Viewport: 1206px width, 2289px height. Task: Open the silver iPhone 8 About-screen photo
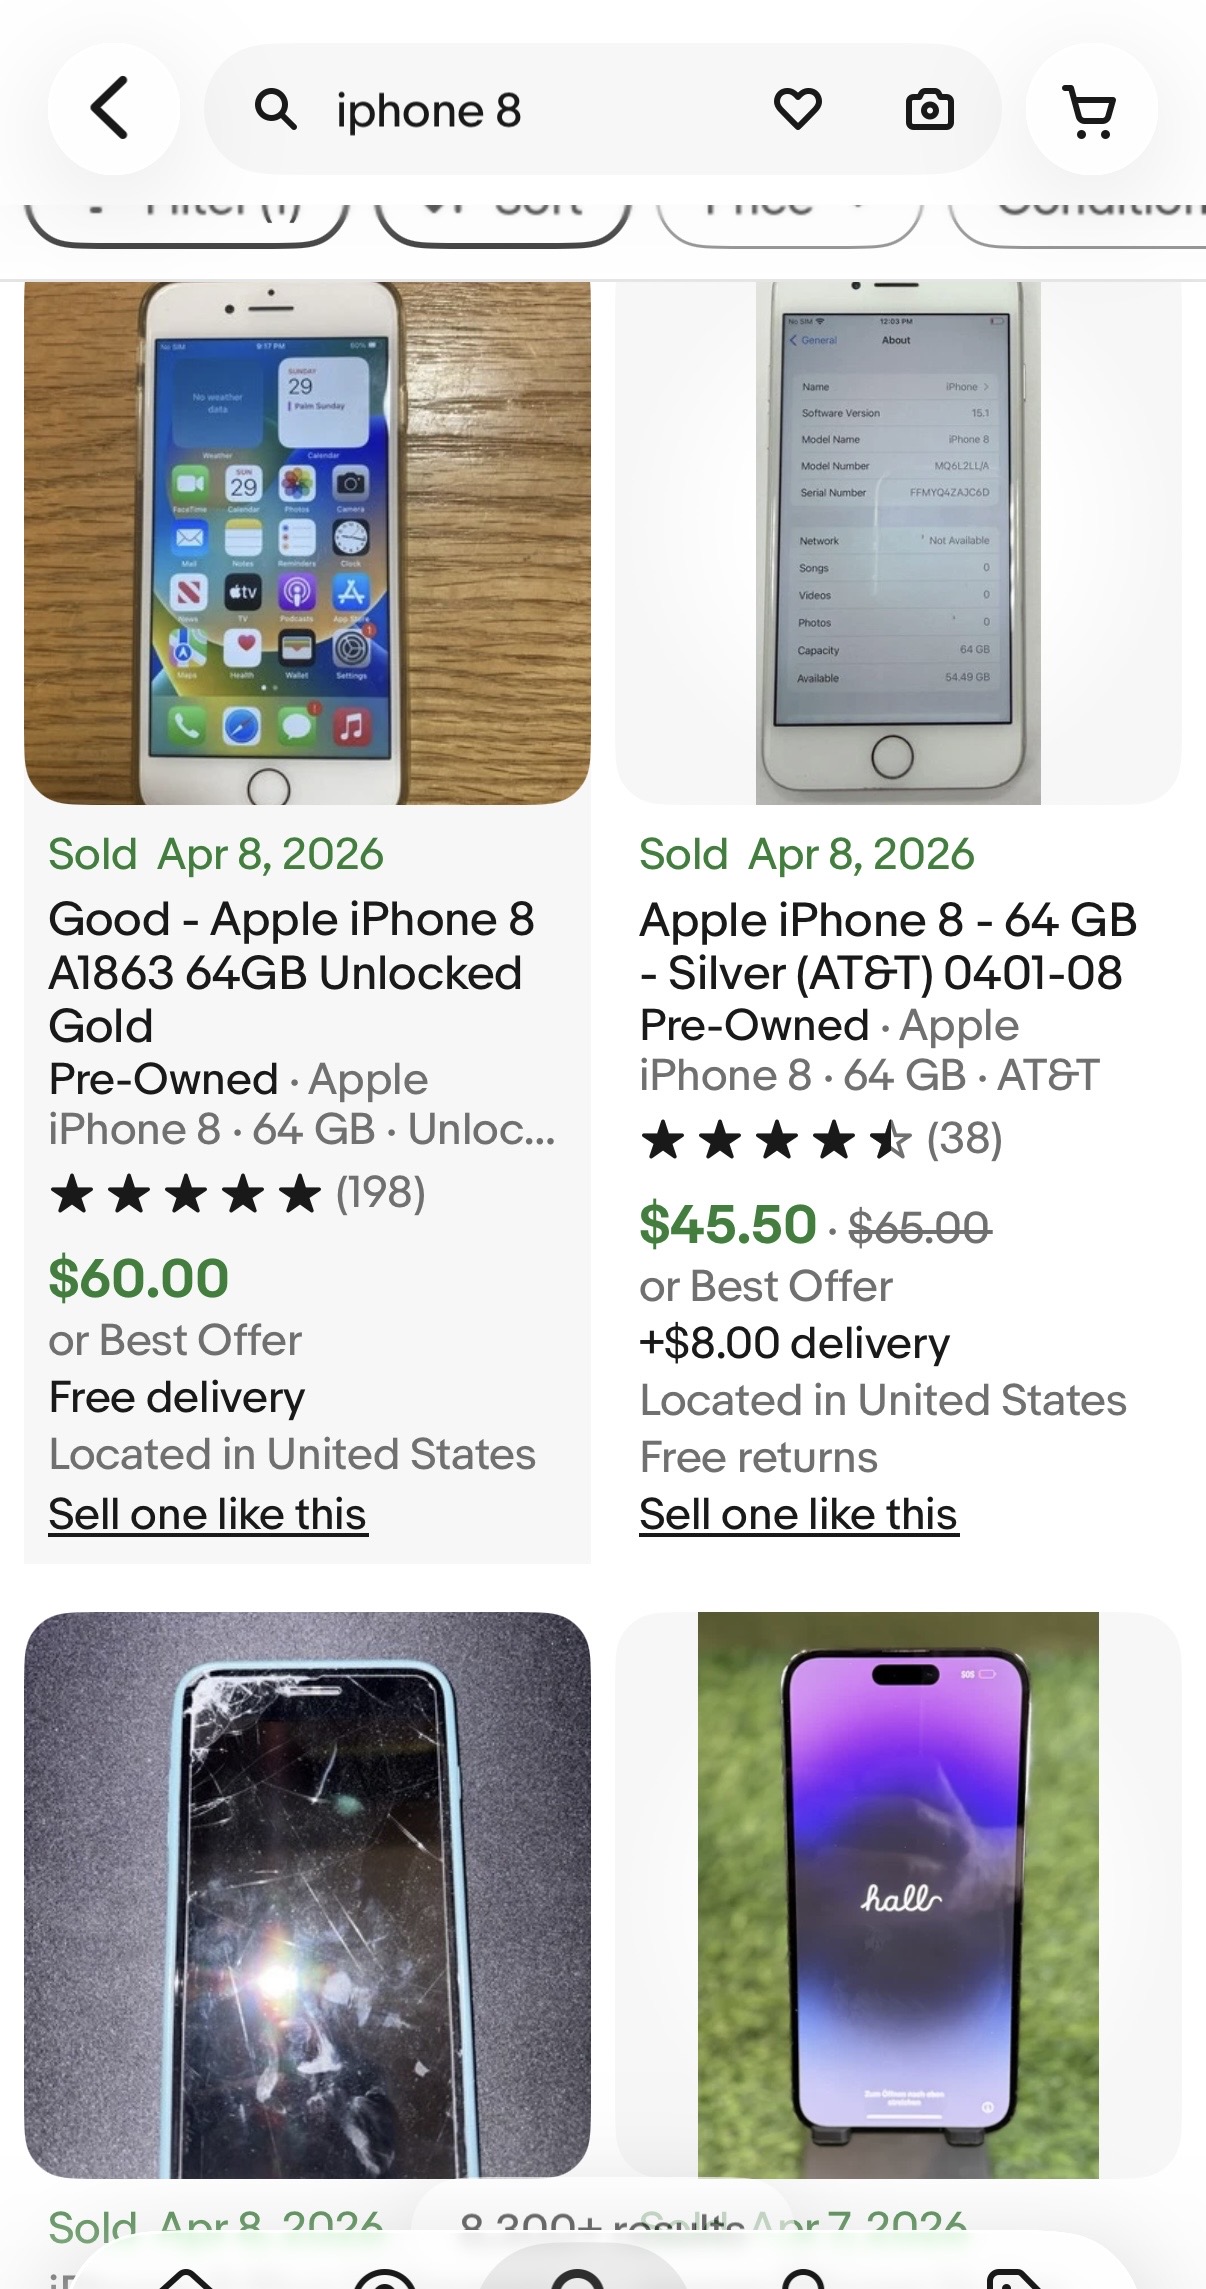coord(898,543)
